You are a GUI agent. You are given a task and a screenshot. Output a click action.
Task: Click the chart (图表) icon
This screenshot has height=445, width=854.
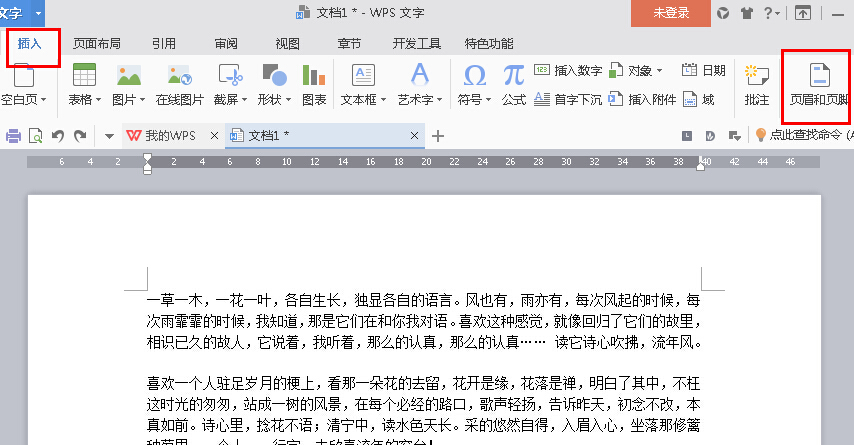click(x=314, y=76)
